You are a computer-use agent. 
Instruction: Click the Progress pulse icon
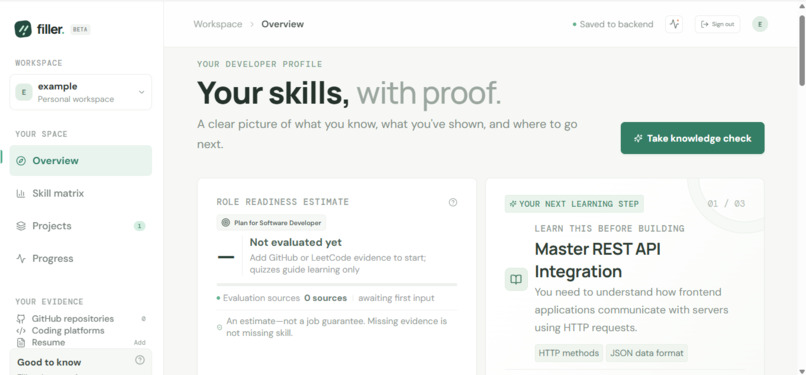tap(21, 258)
